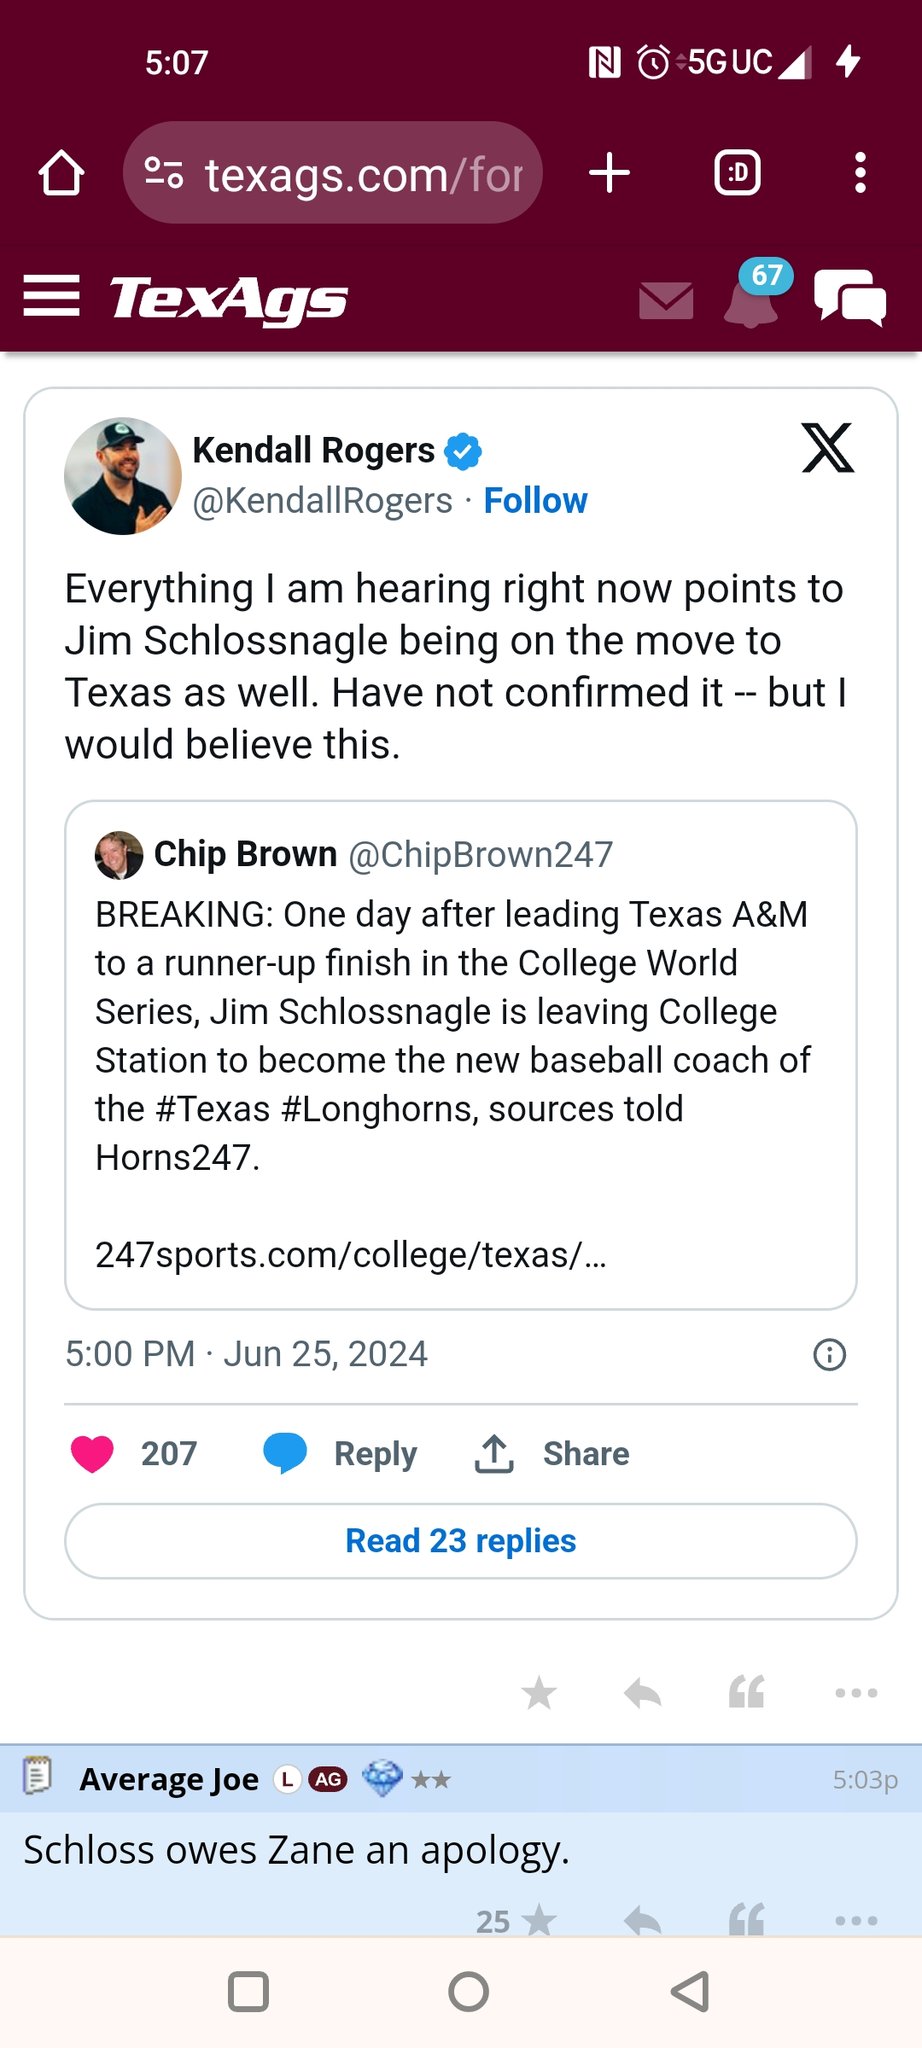Viewport: 922px width, 2048px height.
Task: Share the embedded tweet
Action: pyautogui.click(x=552, y=1453)
